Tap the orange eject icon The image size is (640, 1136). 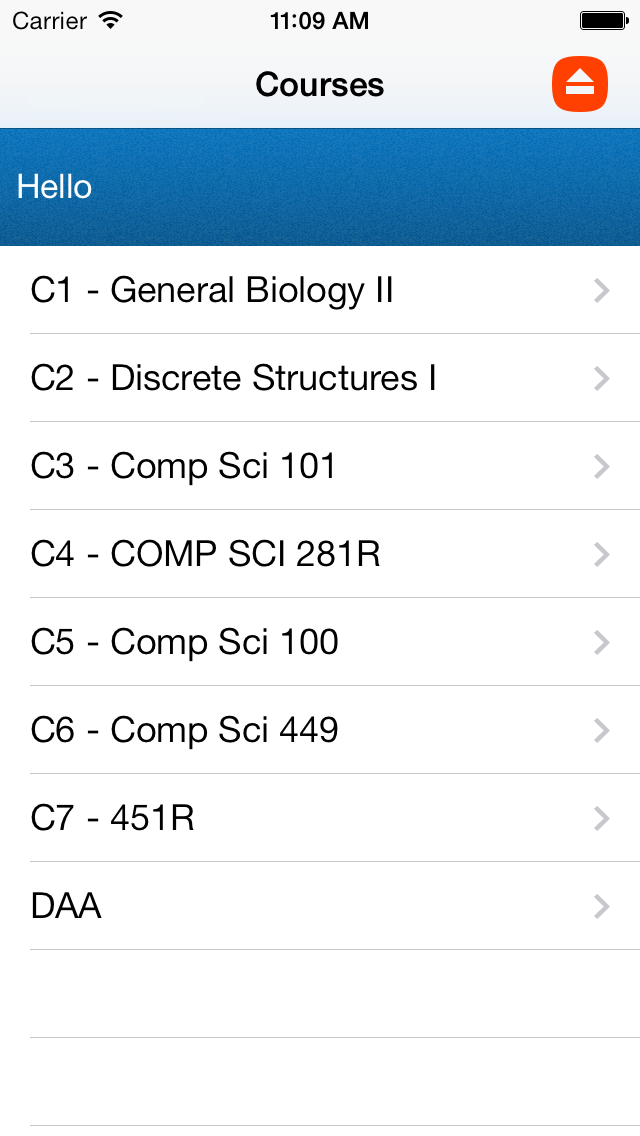point(580,83)
